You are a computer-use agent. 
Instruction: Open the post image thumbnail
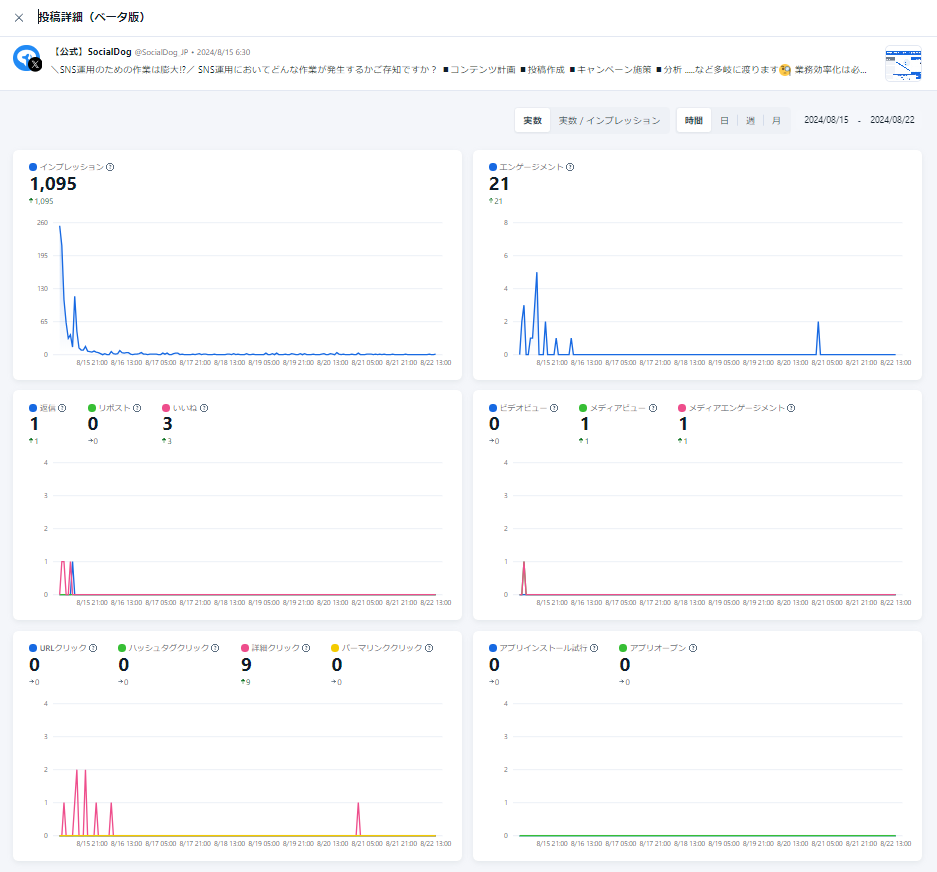pos(903,64)
